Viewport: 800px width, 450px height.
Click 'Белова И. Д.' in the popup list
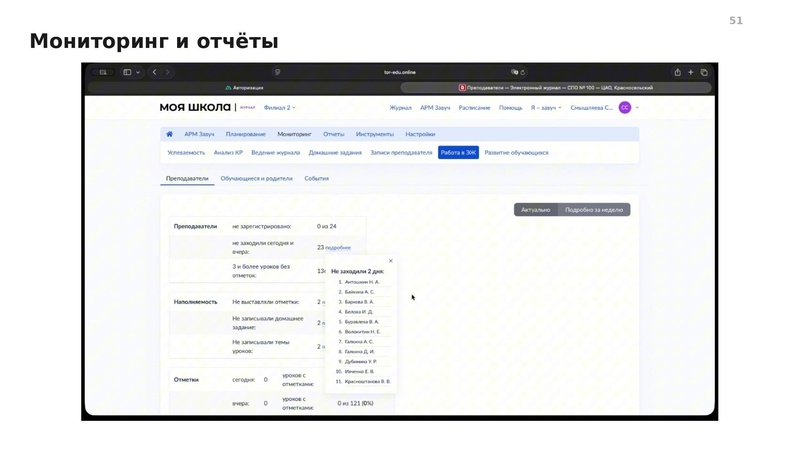tap(359, 312)
